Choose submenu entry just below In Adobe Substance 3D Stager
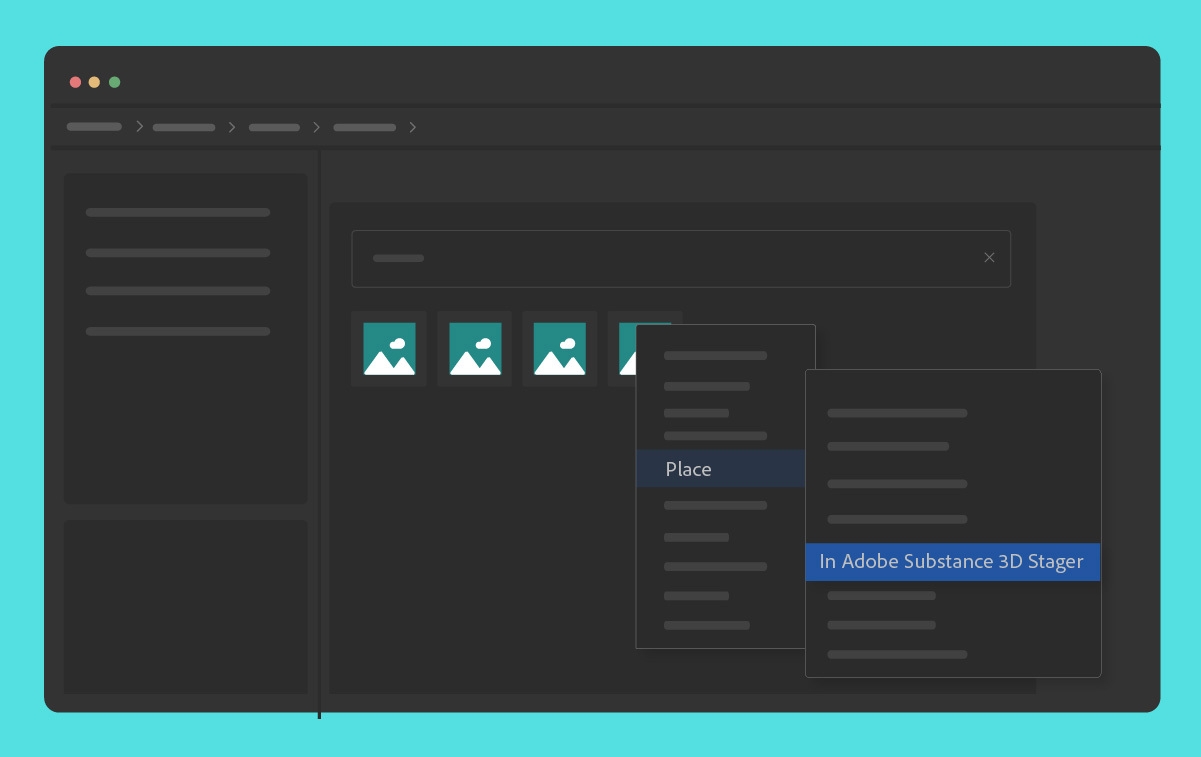1201x757 pixels. coord(881,596)
